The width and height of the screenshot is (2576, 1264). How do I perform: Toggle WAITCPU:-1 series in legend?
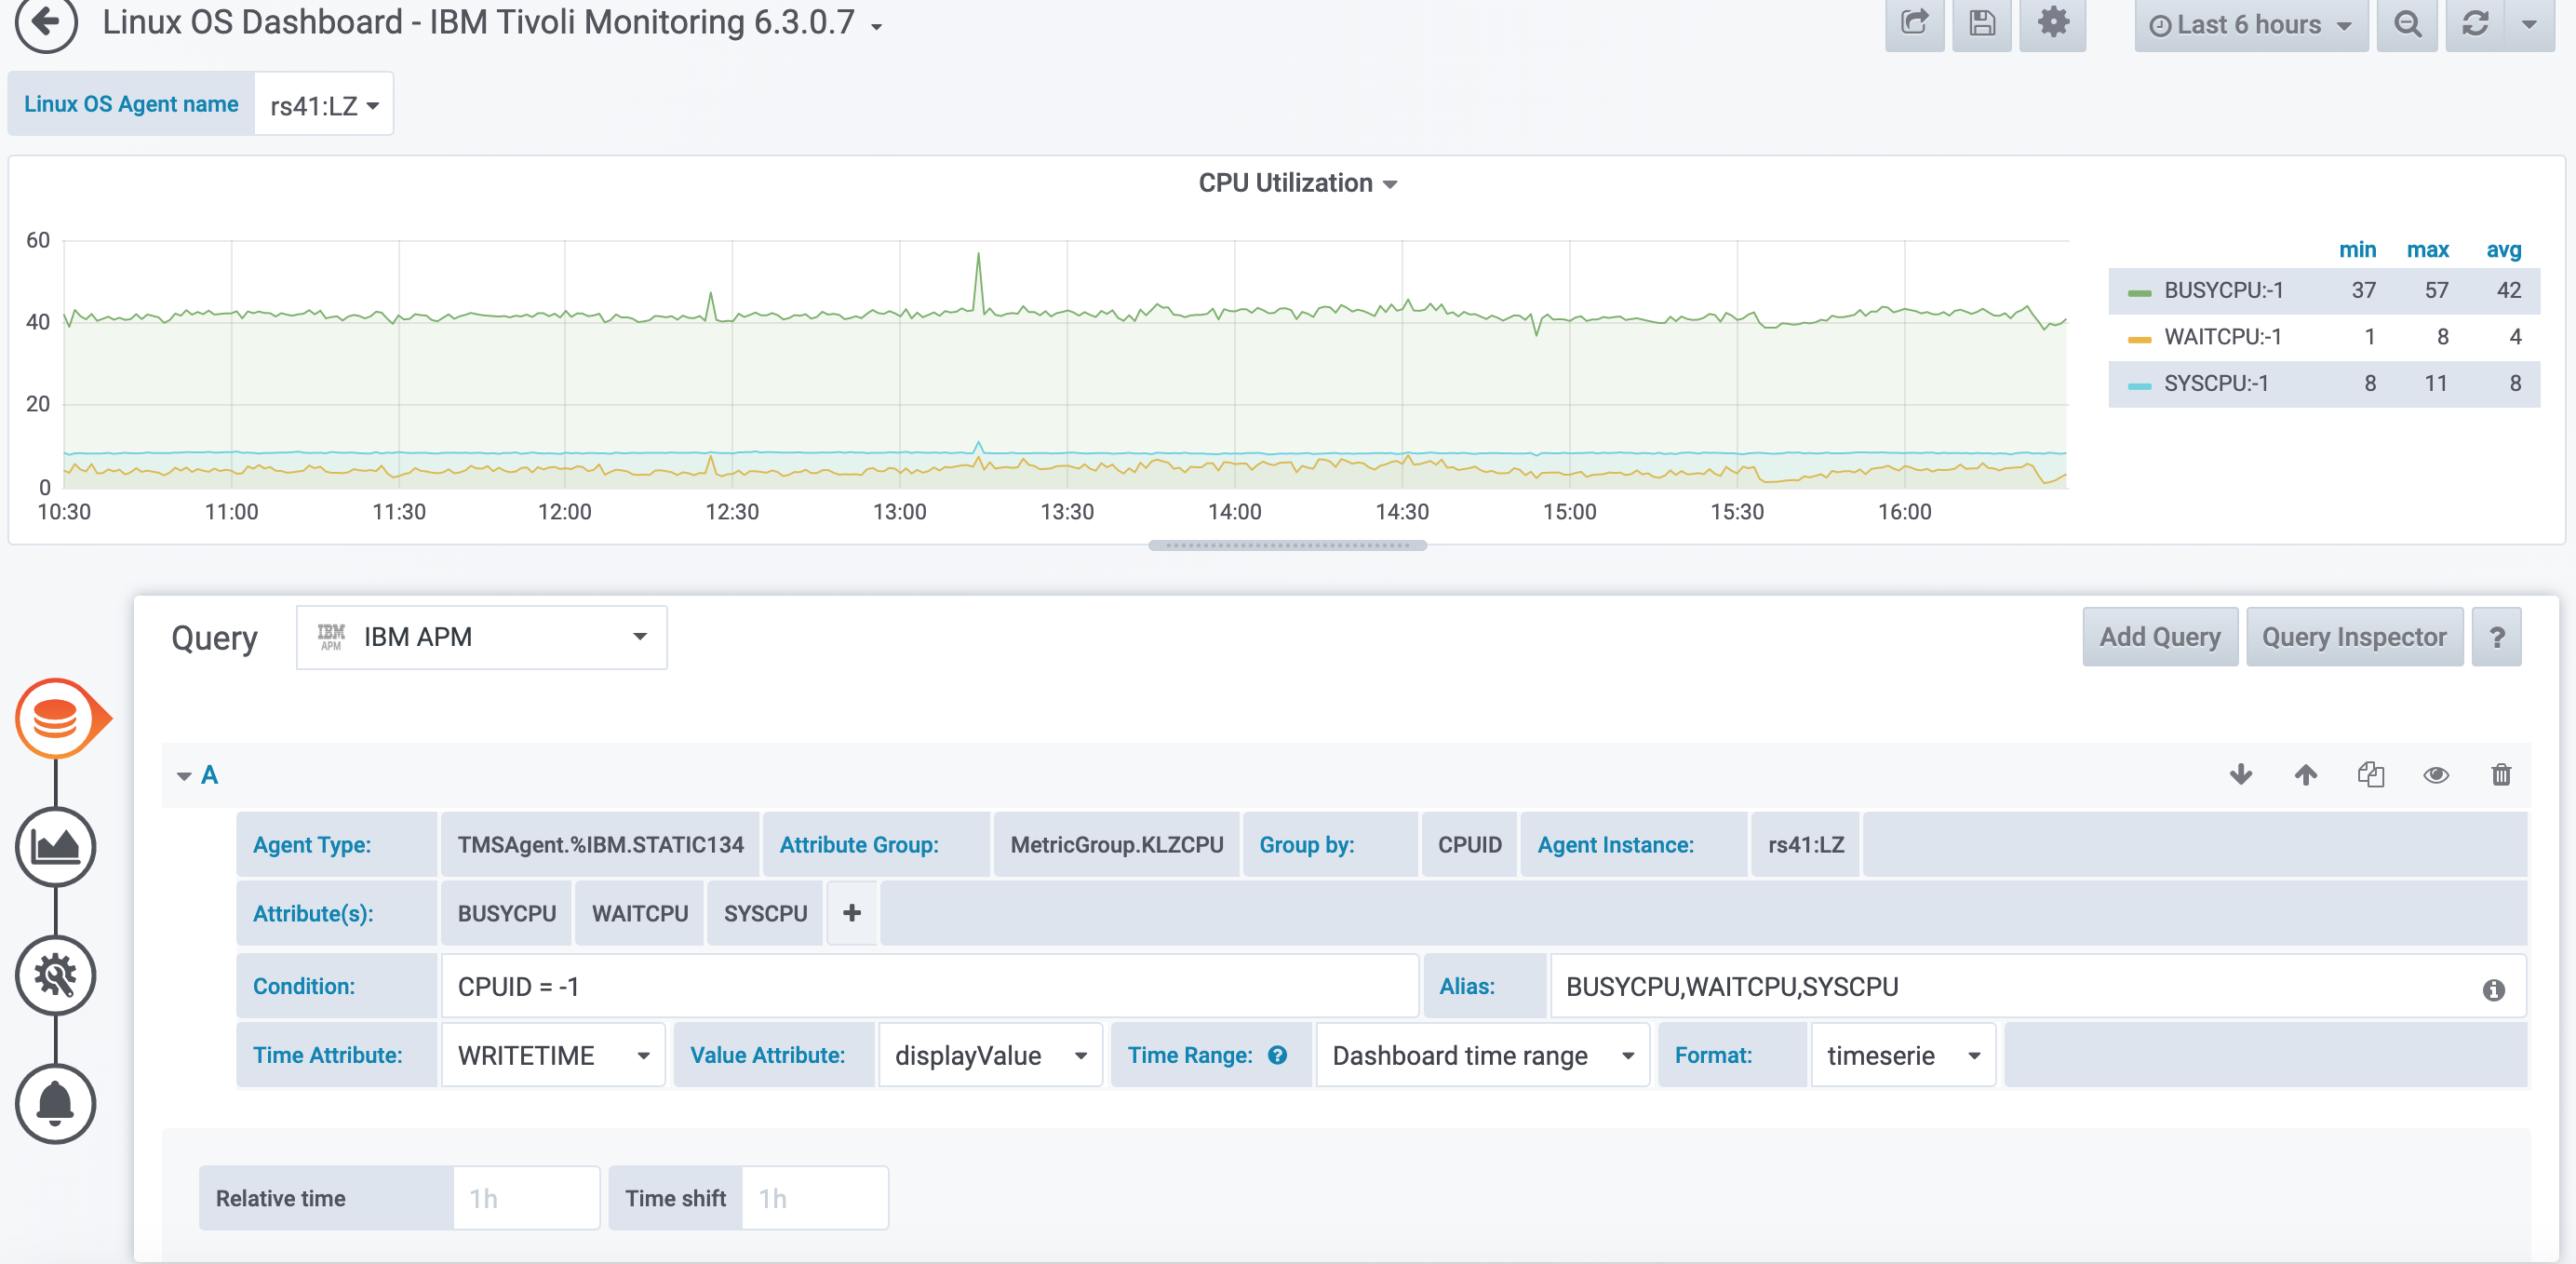[2222, 337]
